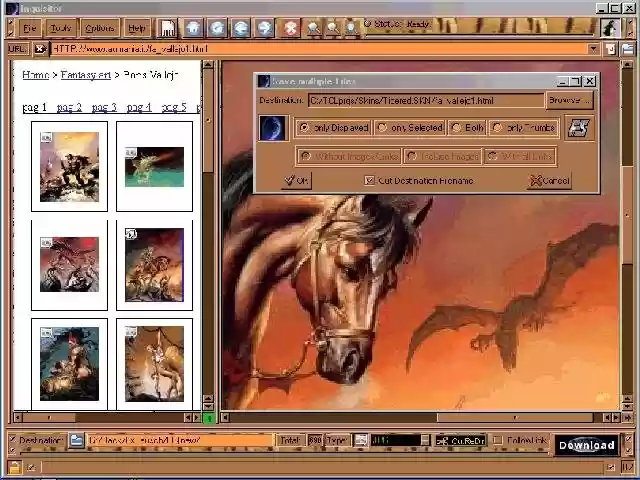Select the only Selected radio option
The image size is (640, 480).
(410, 128)
